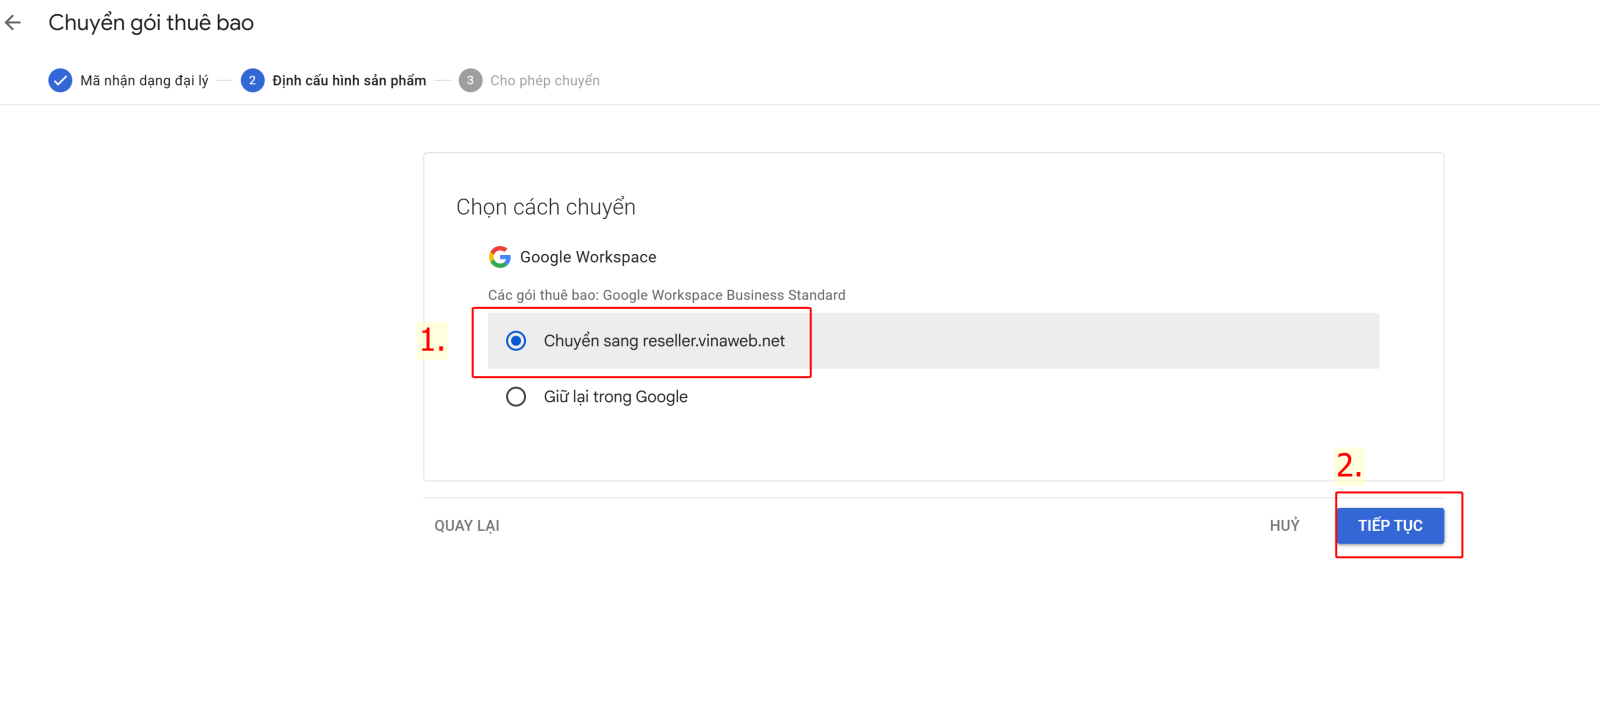Click the 'Chuyển gói thuê bao' page title
This screenshot has height=702, width=1600.
(x=151, y=23)
